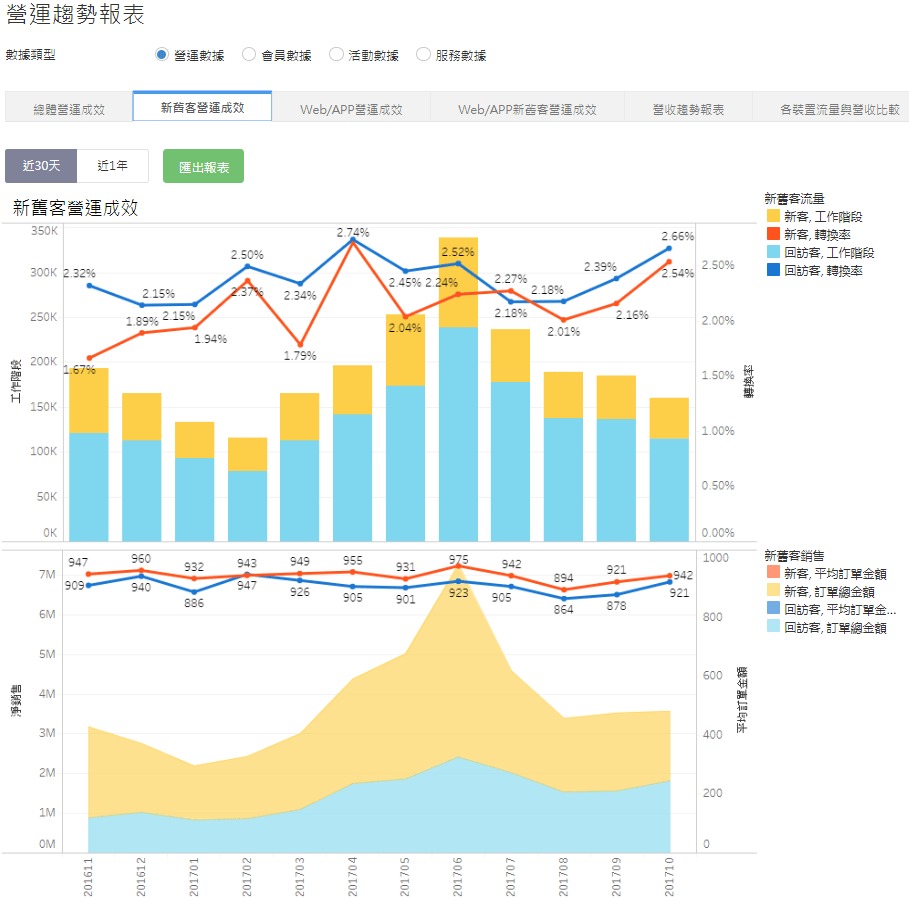Click the green 匯出報表 button
This screenshot has width=909, height=898.
[x=203, y=167]
